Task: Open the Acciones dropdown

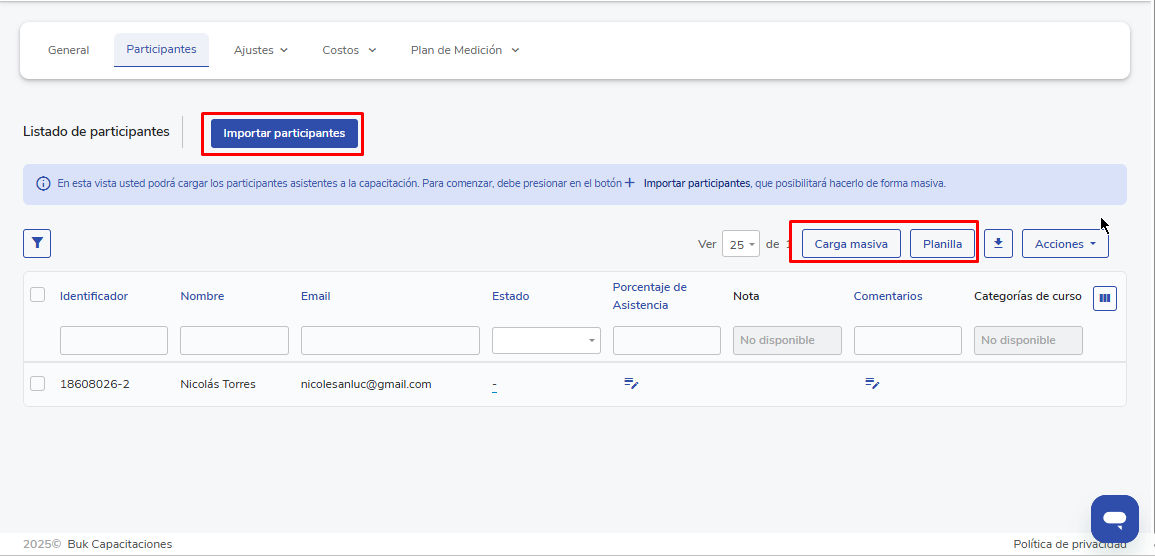Action: pyautogui.click(x=1065, y=244)
